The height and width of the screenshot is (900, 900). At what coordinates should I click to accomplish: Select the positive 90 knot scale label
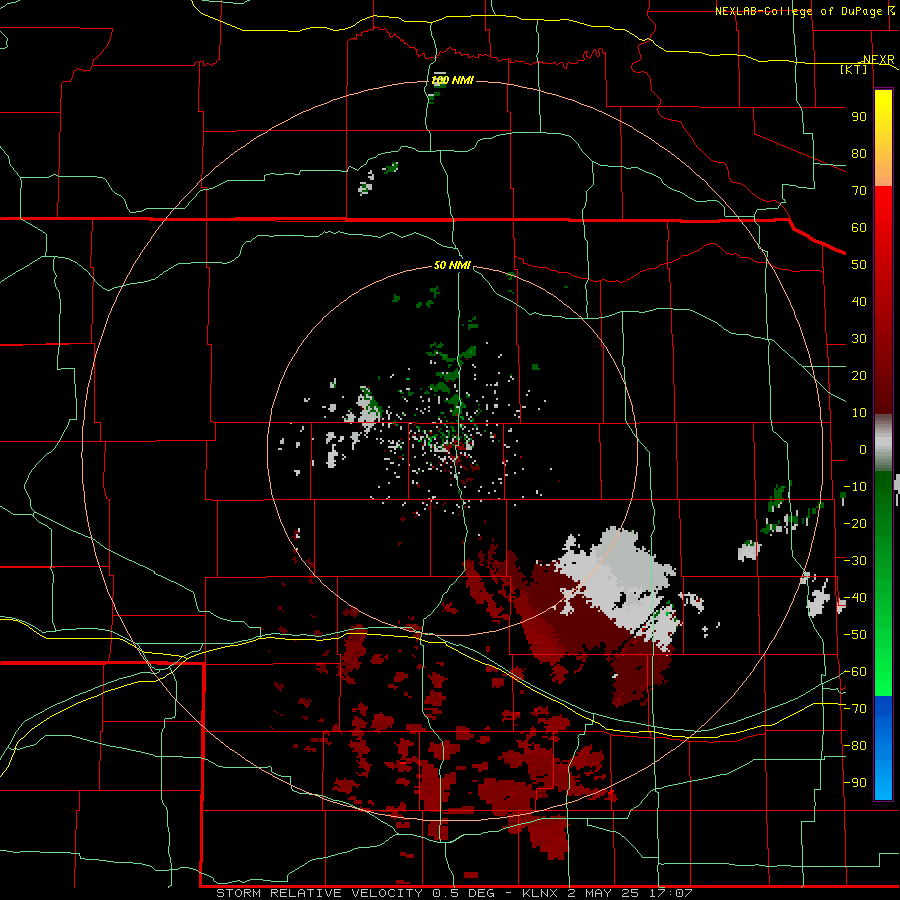859,117
